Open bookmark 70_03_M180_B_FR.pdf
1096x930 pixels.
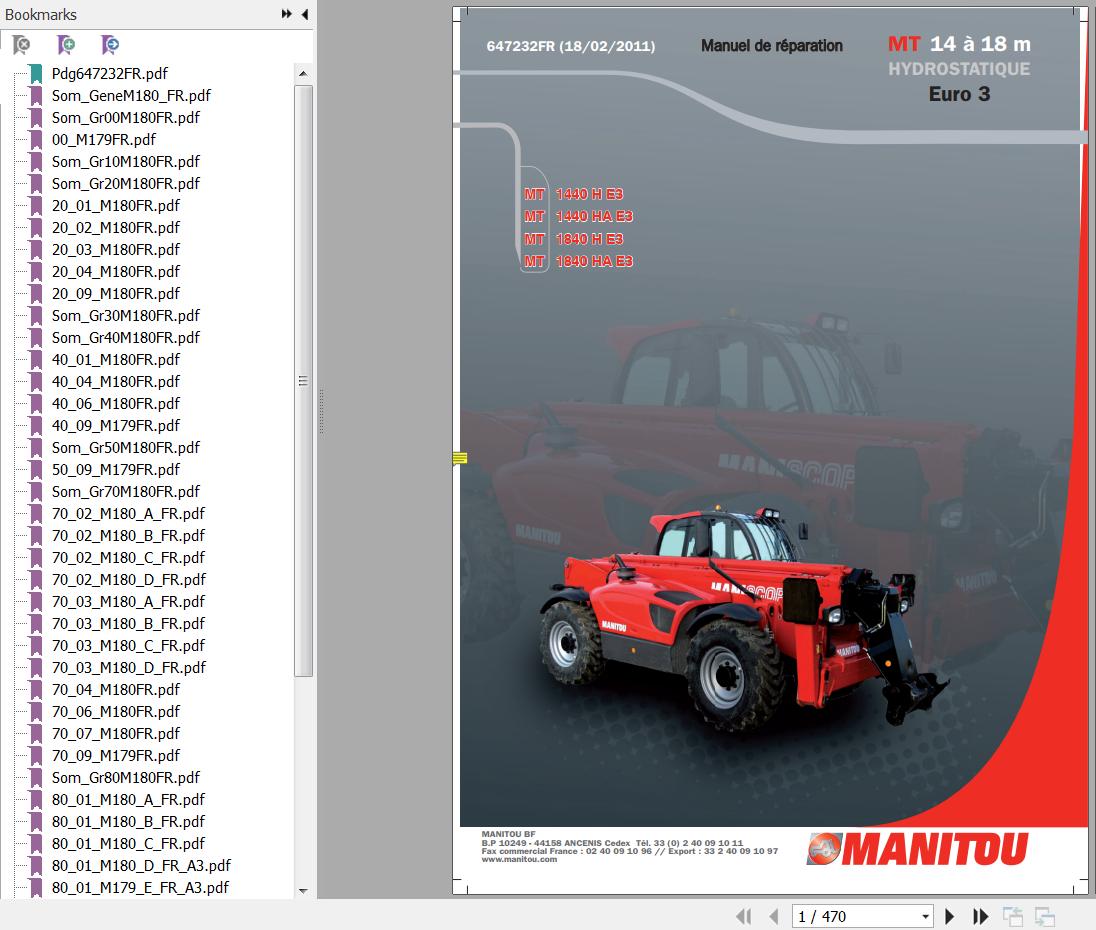coord(128,624)
